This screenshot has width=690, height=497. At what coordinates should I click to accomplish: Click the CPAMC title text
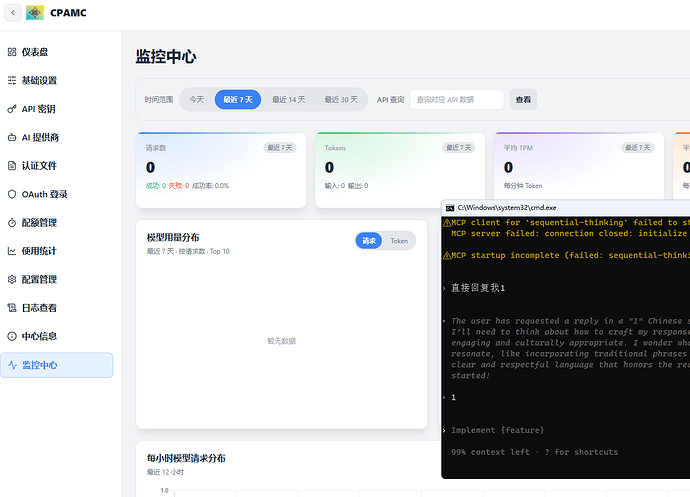pos(68,13)
